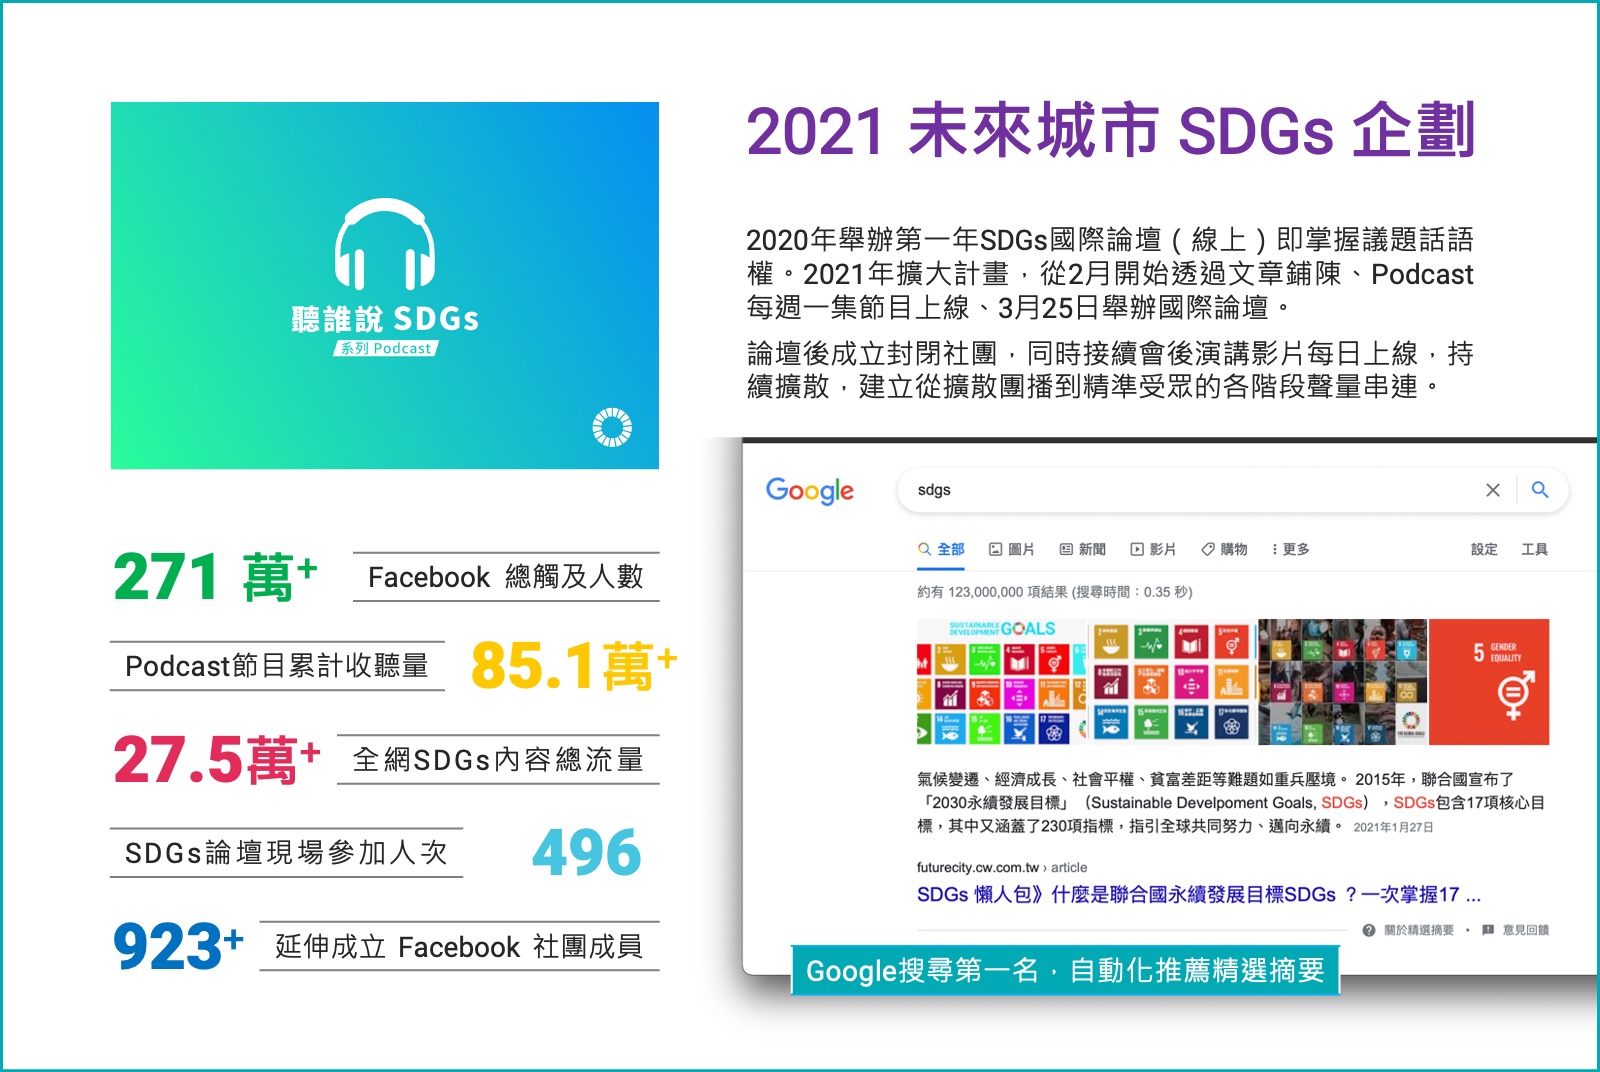The image size is (1600, 1072).
Task: Click the 923+ figure
Action: pyautogui.click(x=178, y=946)
